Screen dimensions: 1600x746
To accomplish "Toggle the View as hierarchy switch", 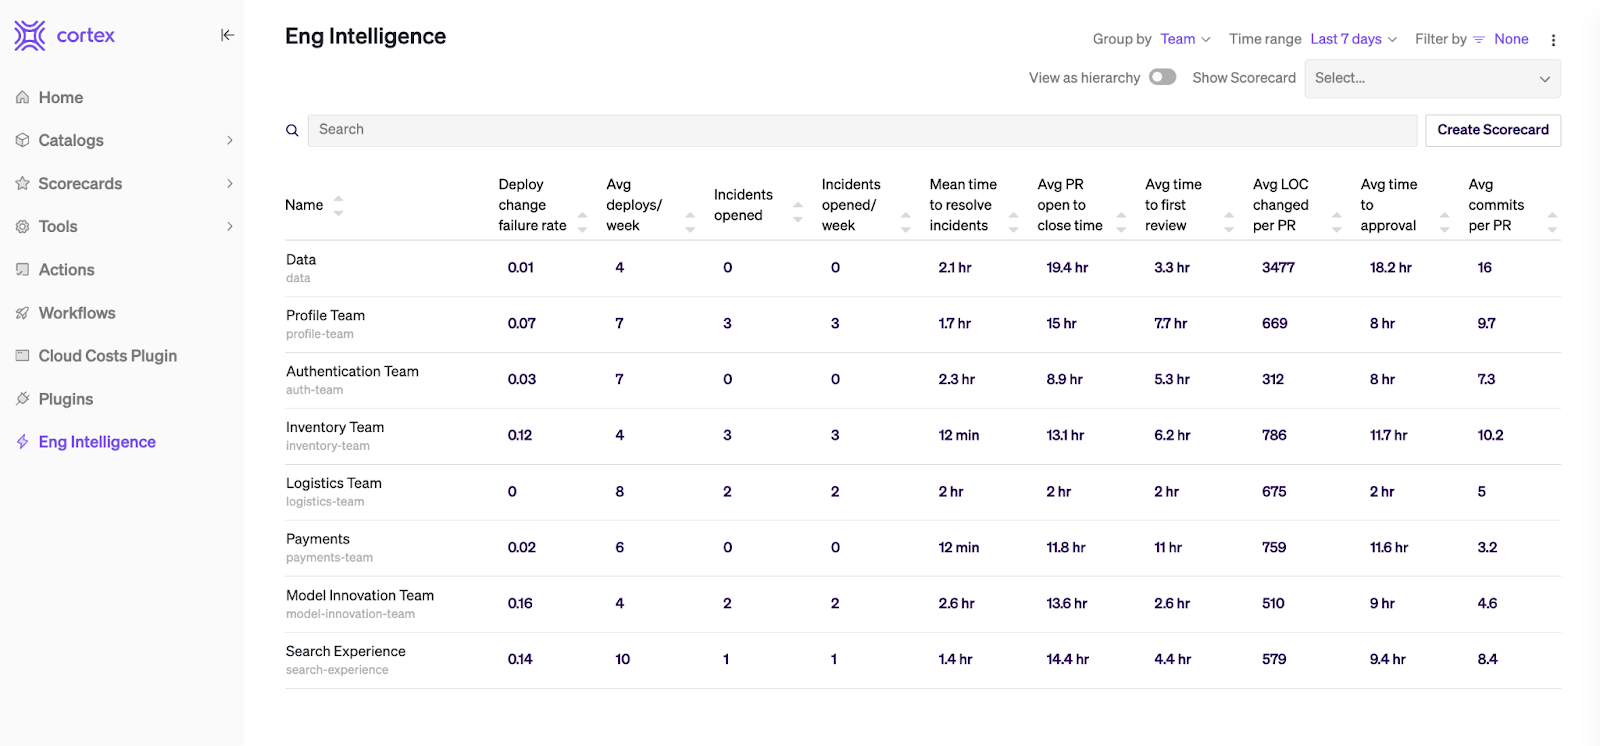I will coord(1162,77).
